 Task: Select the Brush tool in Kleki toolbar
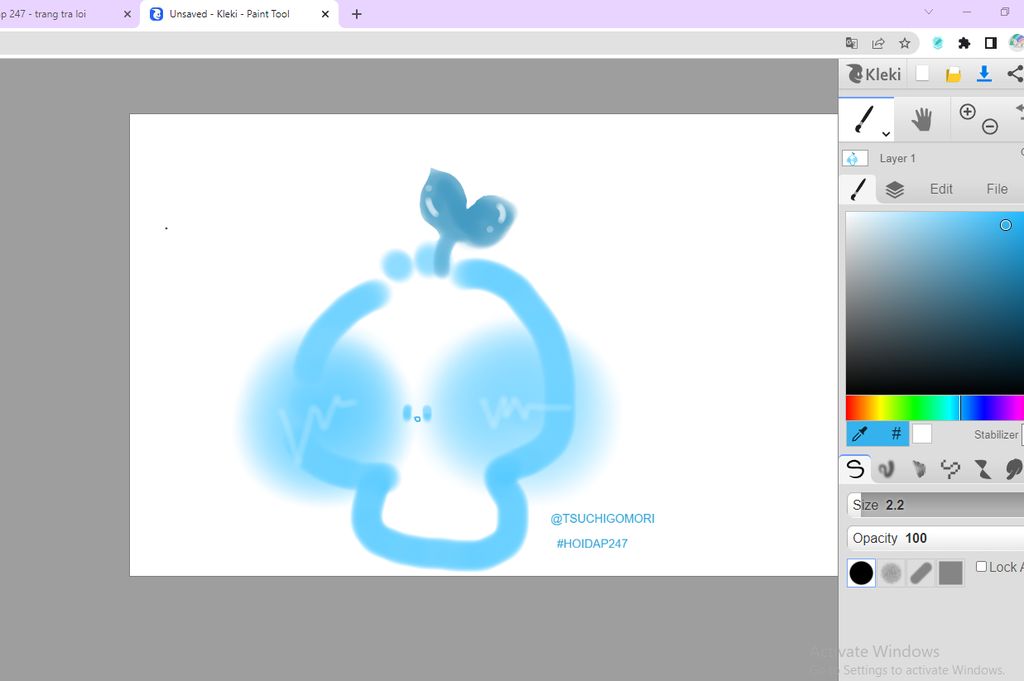pos(864,119)
